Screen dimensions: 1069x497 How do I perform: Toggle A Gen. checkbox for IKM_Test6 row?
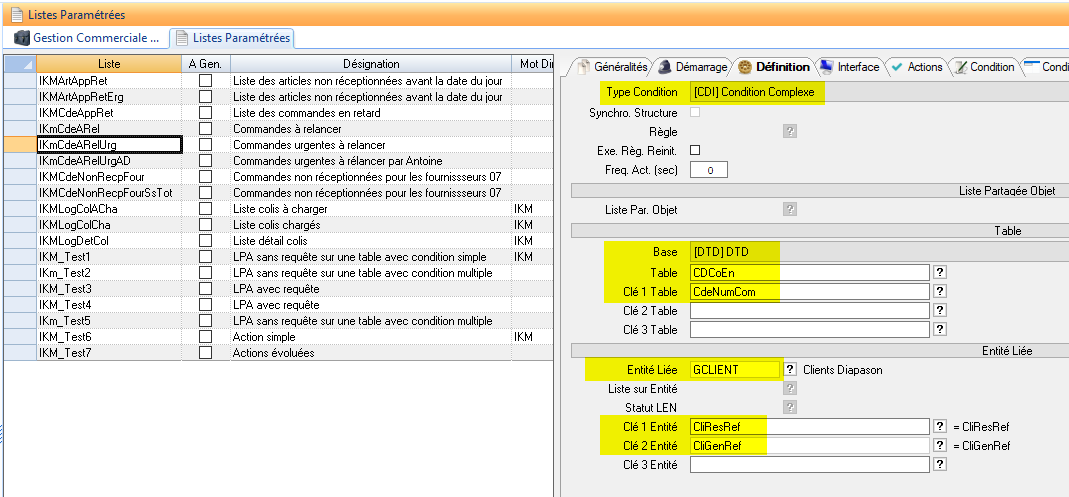coord(205,337)
